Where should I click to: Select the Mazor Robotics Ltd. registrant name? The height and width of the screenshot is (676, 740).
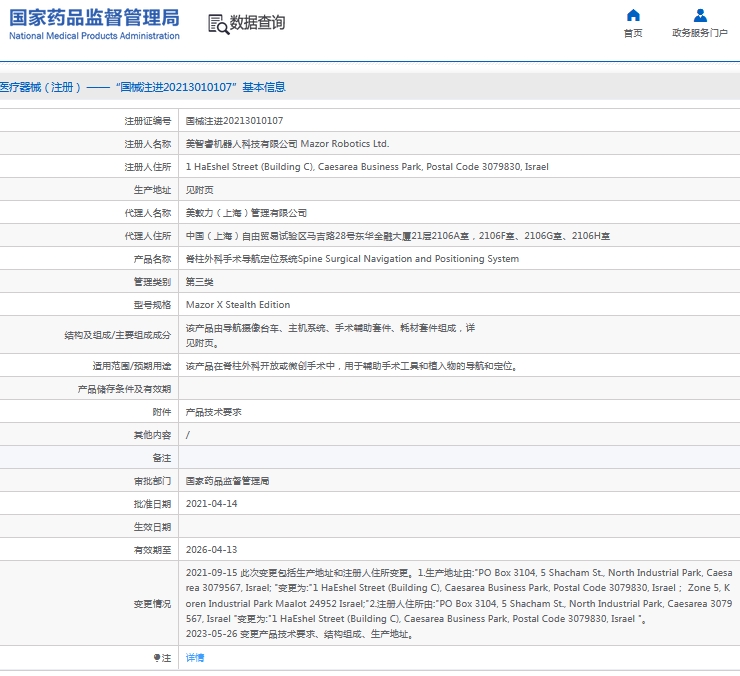click(x=287, y=144)
